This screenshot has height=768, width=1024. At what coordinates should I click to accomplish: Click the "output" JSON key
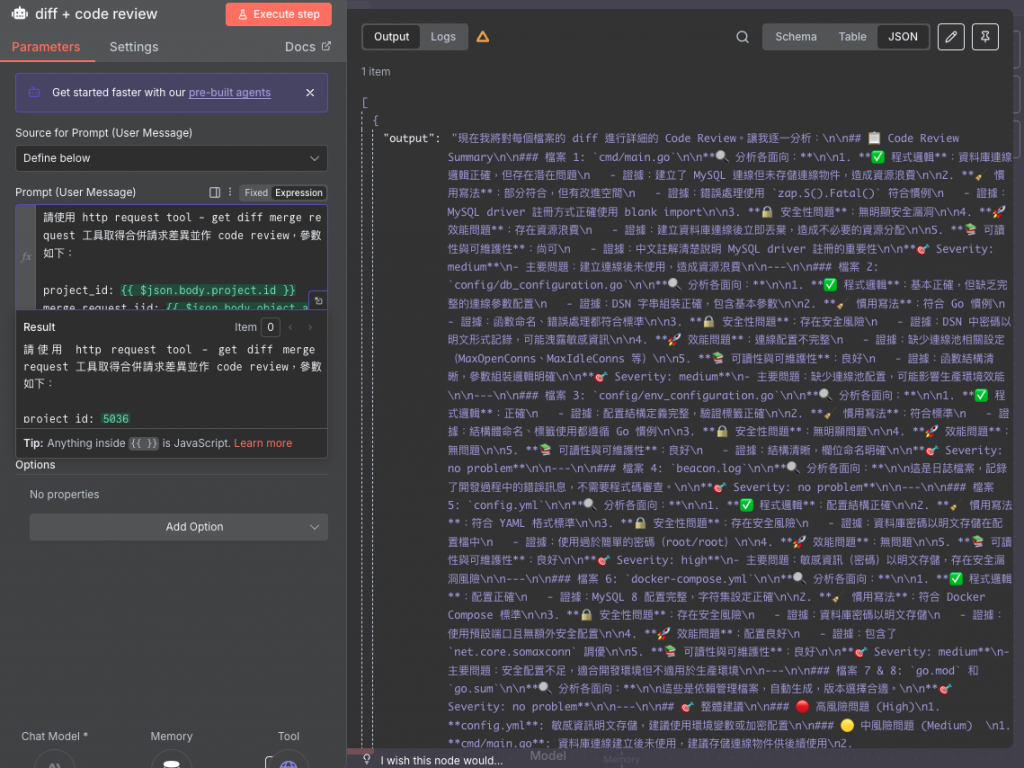coord(411,138)
